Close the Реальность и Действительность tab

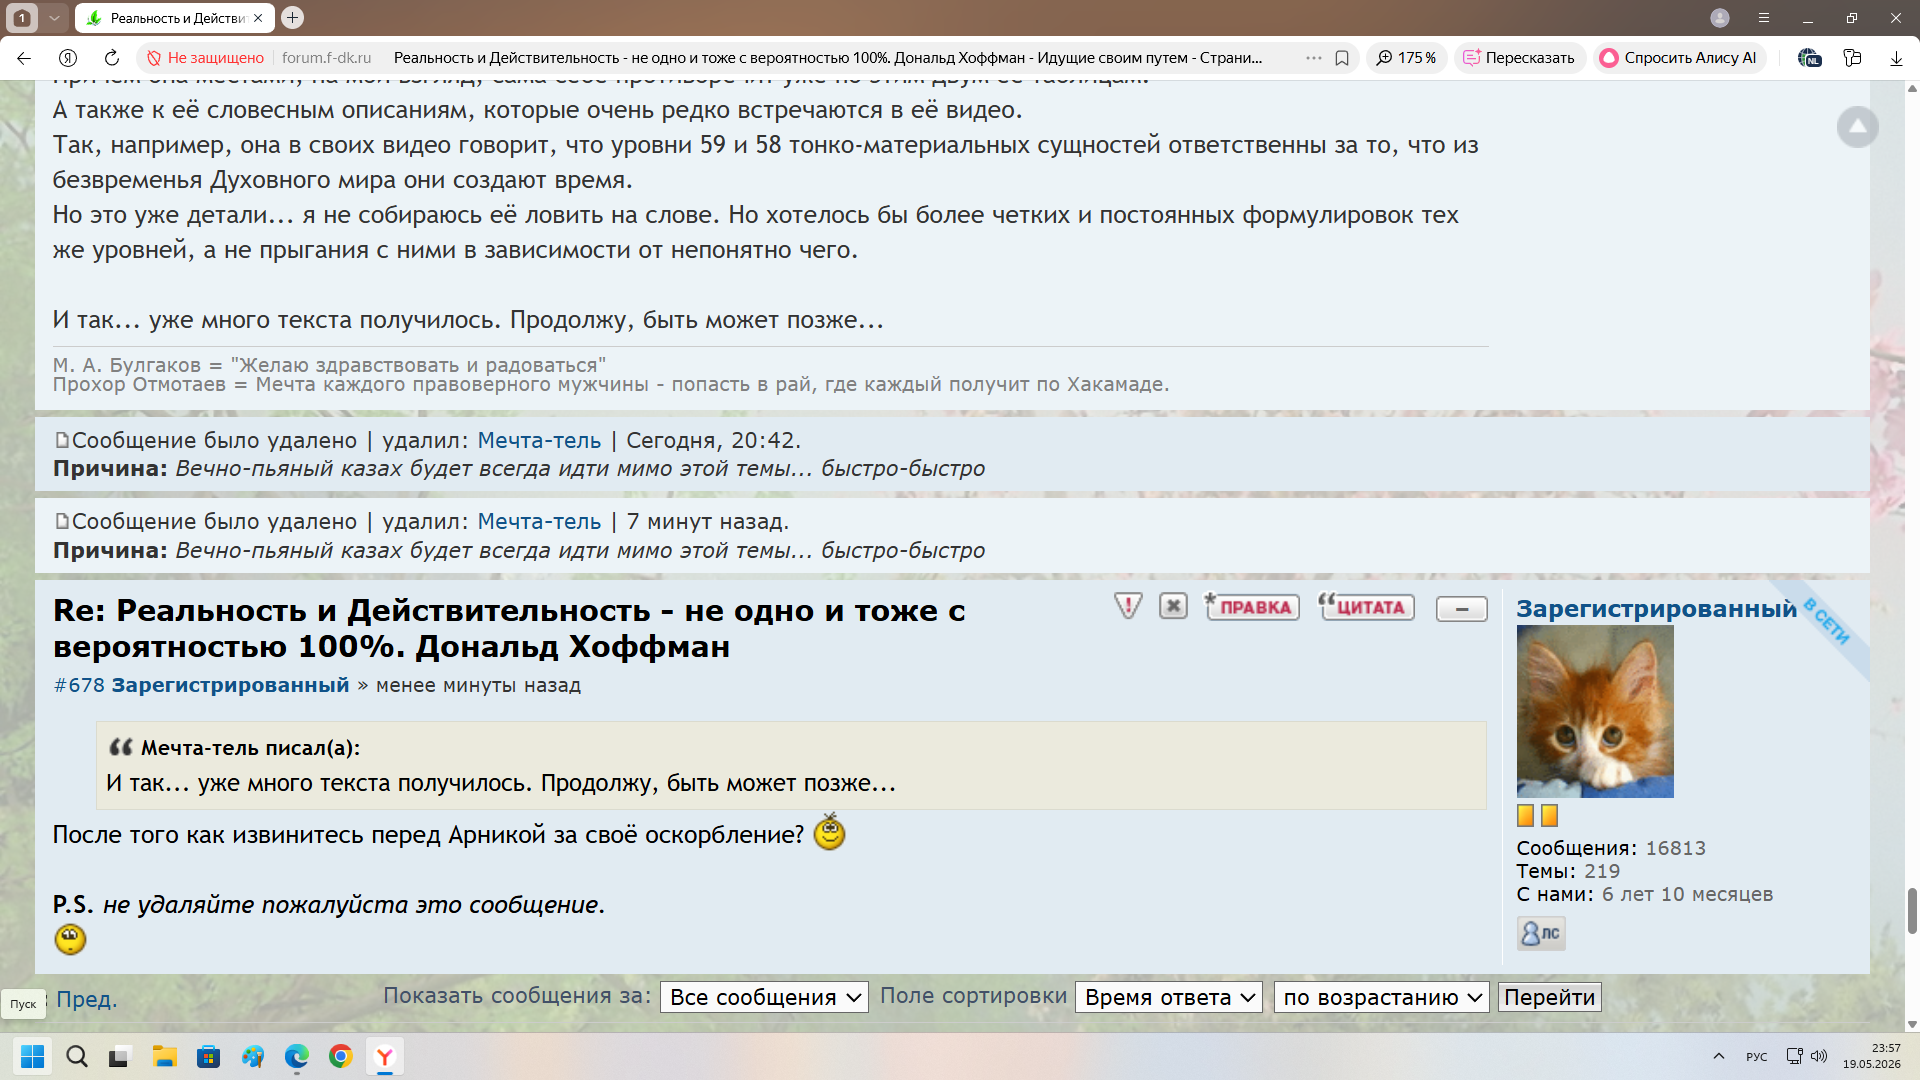[x=258, y=18]
